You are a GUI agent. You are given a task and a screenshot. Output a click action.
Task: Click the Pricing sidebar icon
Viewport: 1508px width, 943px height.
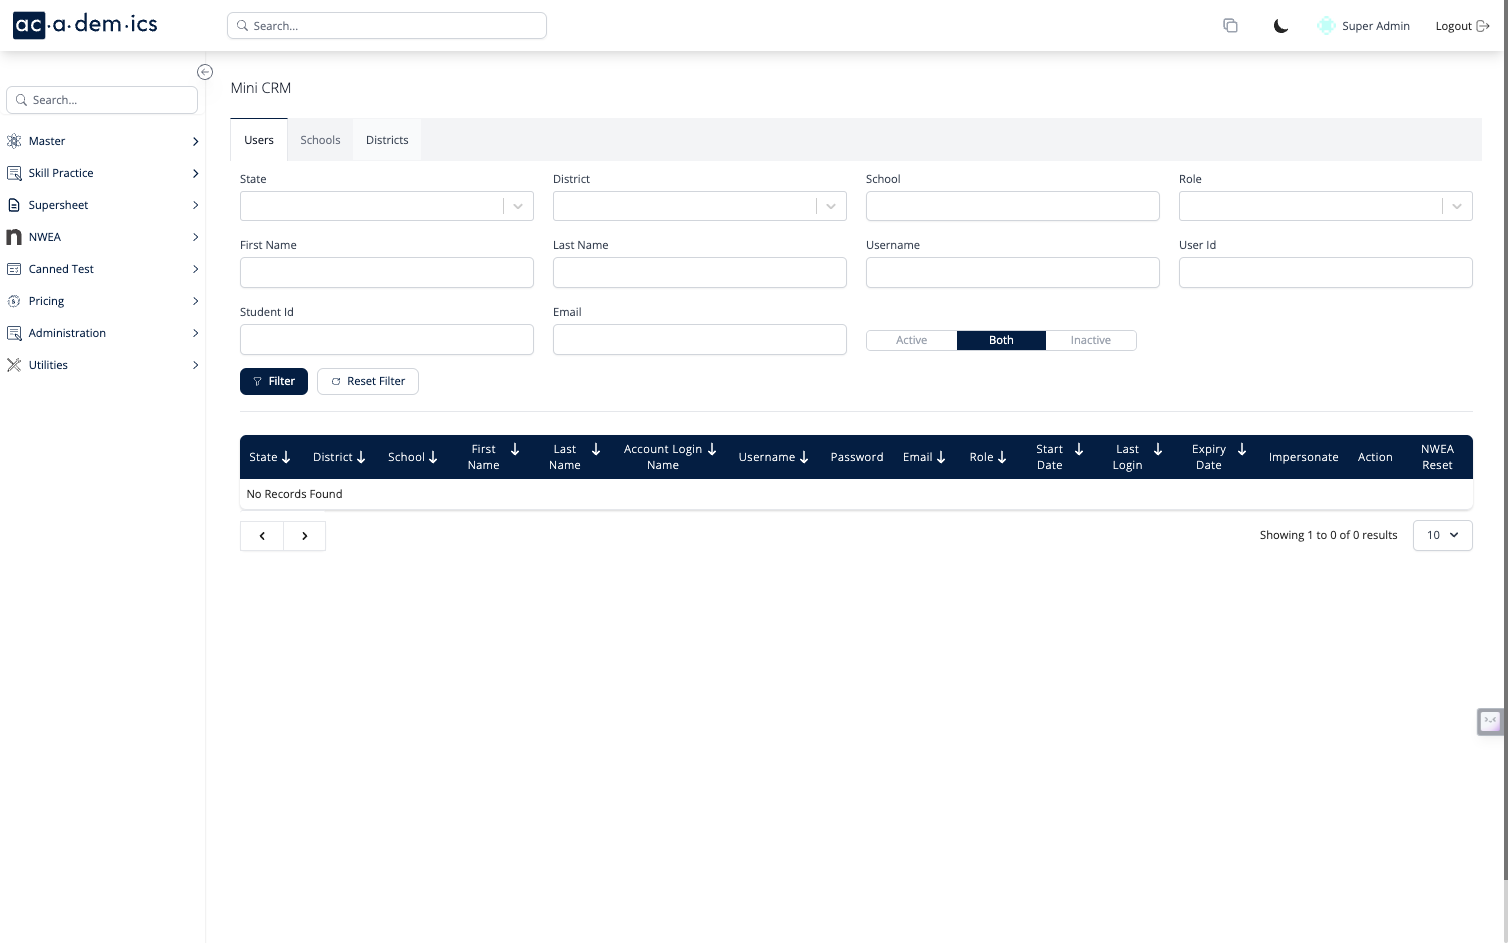(14, 301)
